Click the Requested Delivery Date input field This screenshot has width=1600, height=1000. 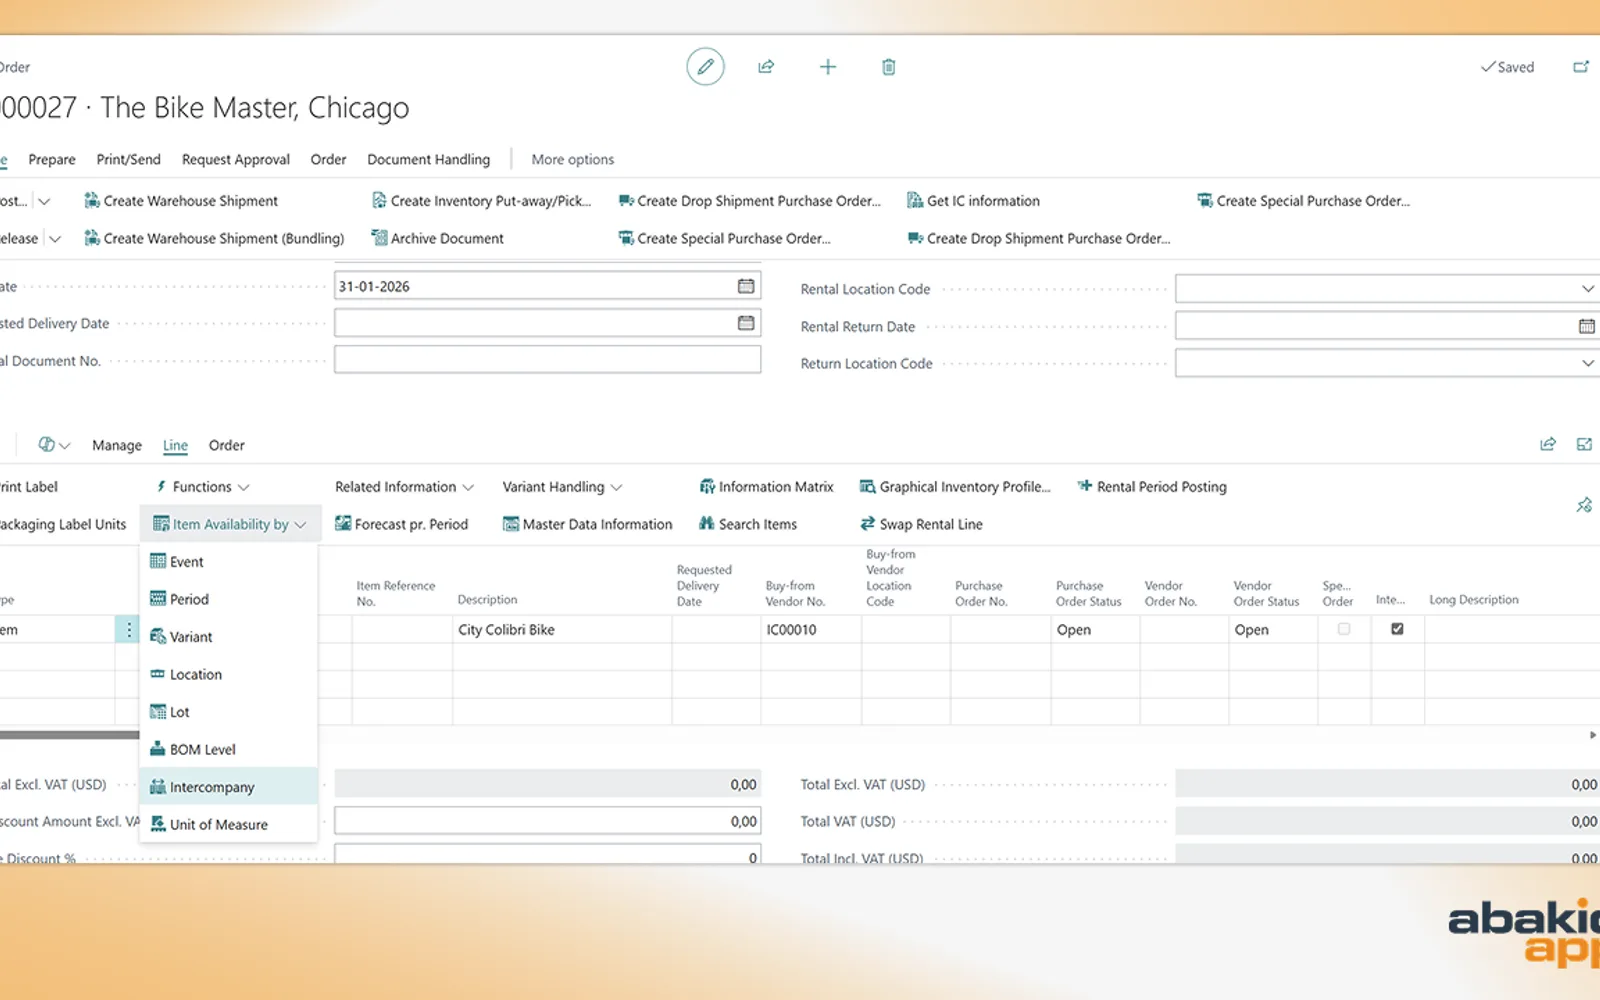(547, 323)
